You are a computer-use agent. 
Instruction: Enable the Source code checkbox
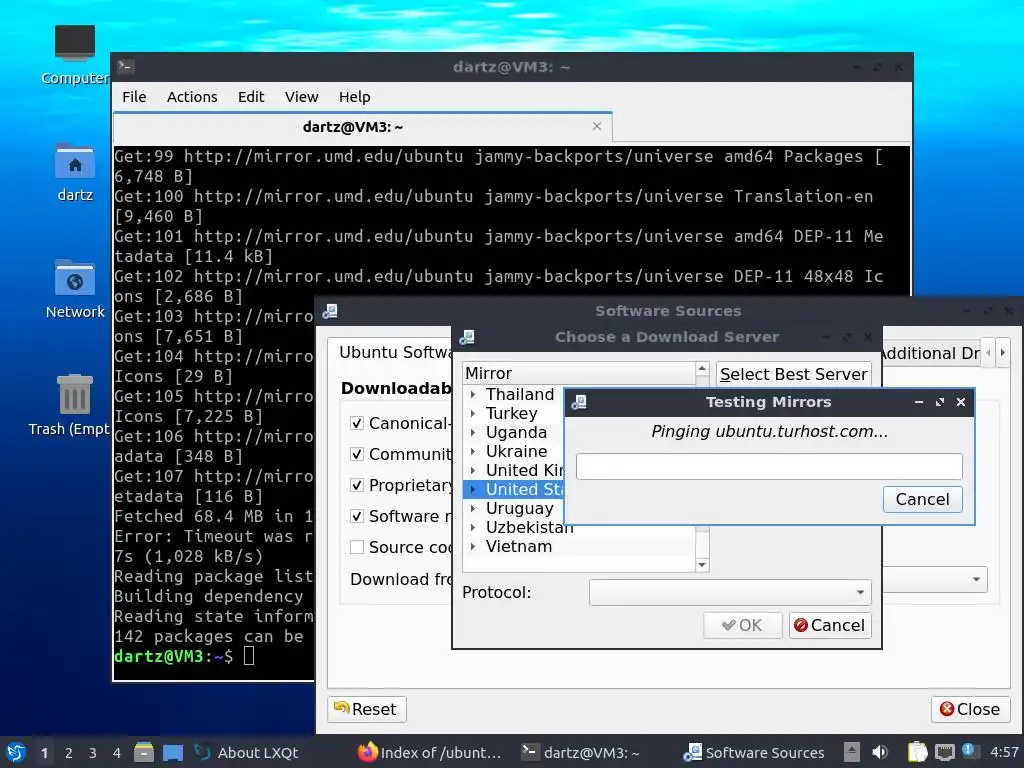[357, 547]
